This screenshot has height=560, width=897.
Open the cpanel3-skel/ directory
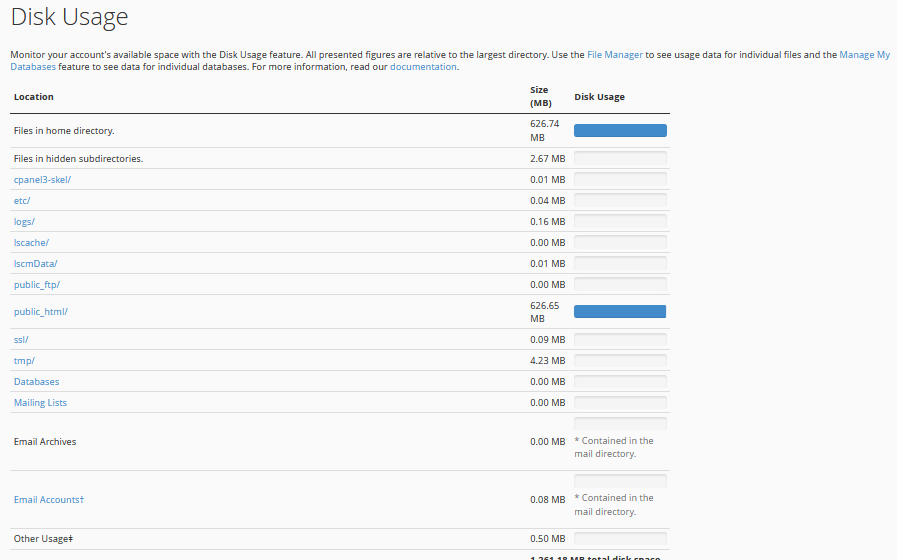(42, 180)
